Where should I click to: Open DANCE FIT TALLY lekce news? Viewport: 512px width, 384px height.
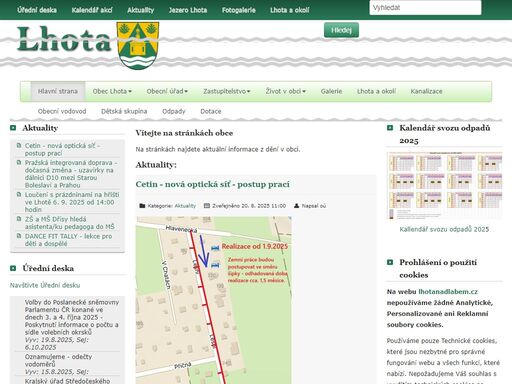(x=68, y=240)
